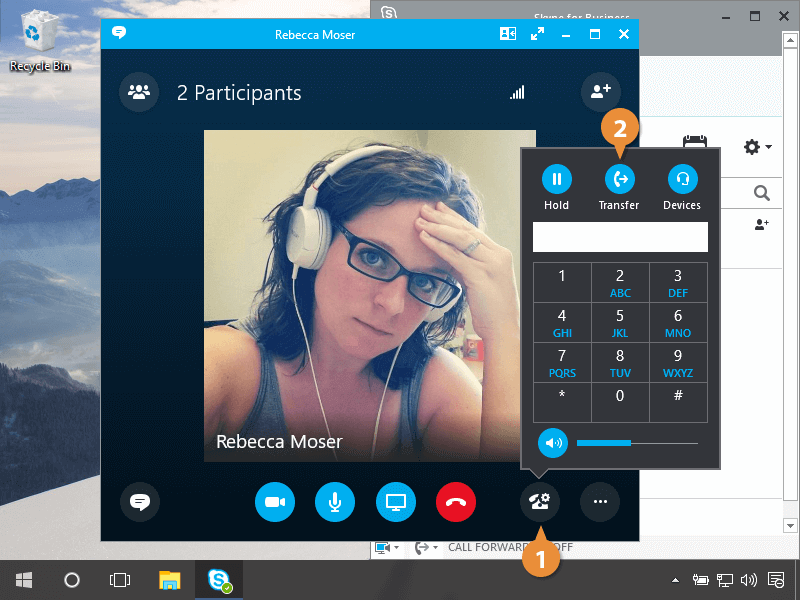Viewport: 800px width, 600px height.
Task: Adjust the speaker volume slider
Action: (x=631, y=442)
